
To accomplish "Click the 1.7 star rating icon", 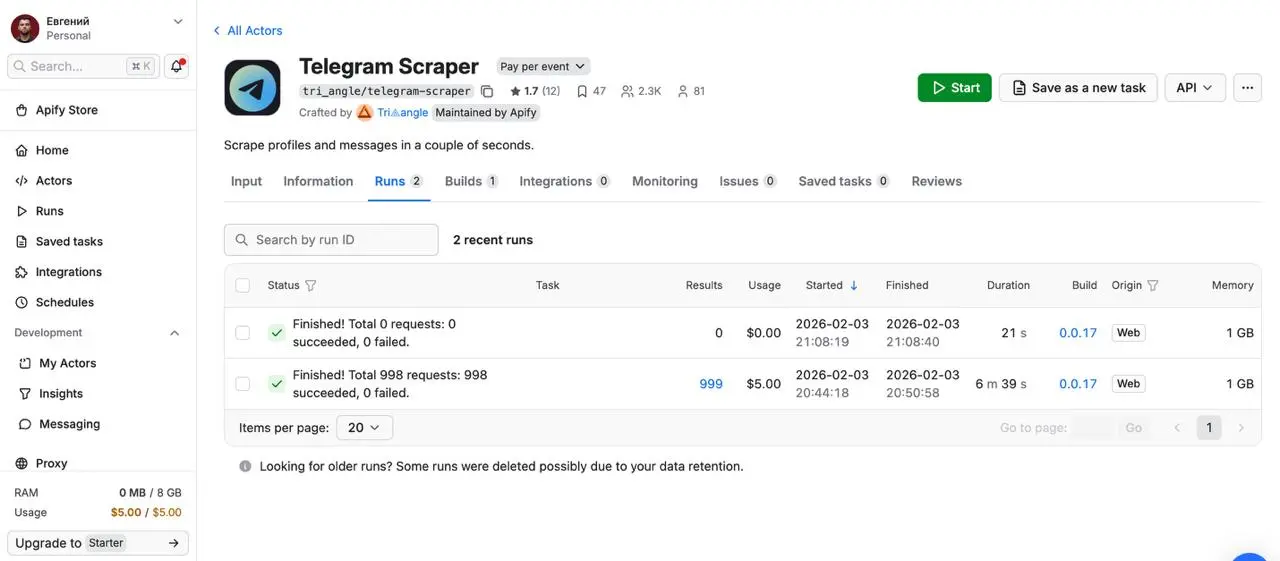I will tap(515, 91).
